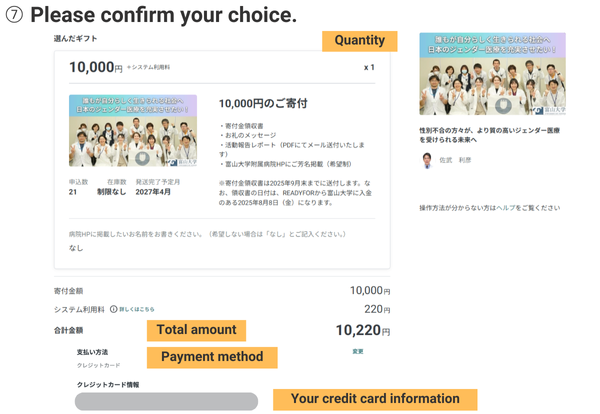Click the x 1 quantity indicator
Screen dimensions: 600x414
tap(369, 68)
